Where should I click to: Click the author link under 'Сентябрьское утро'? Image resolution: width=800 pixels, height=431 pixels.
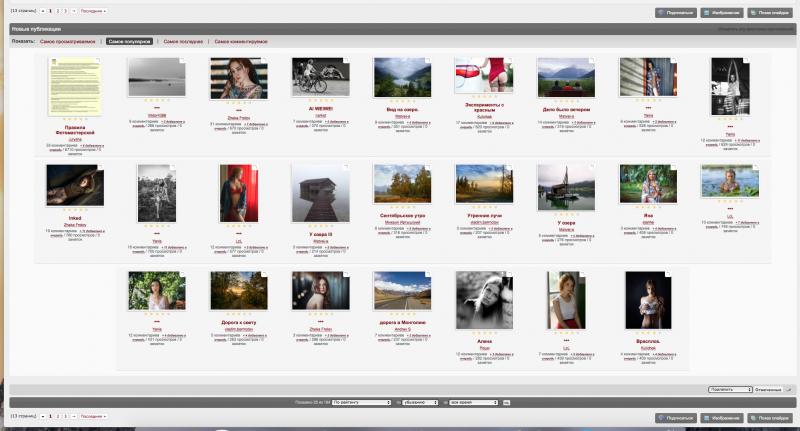(x=403, y=222)
